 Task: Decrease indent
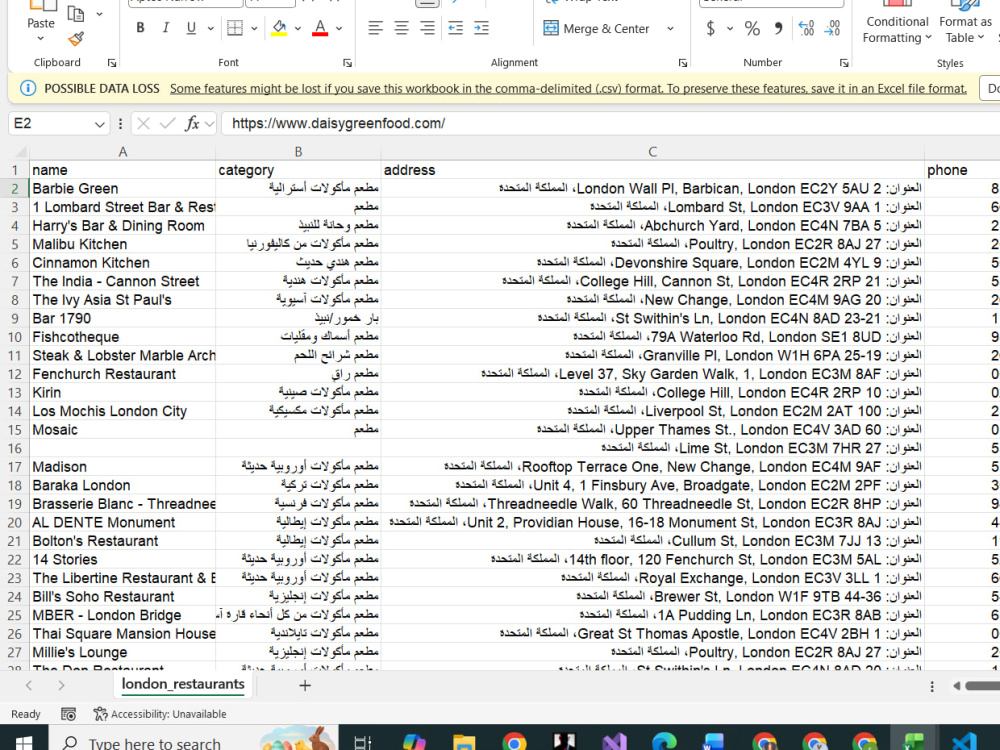tap(455, 28)
